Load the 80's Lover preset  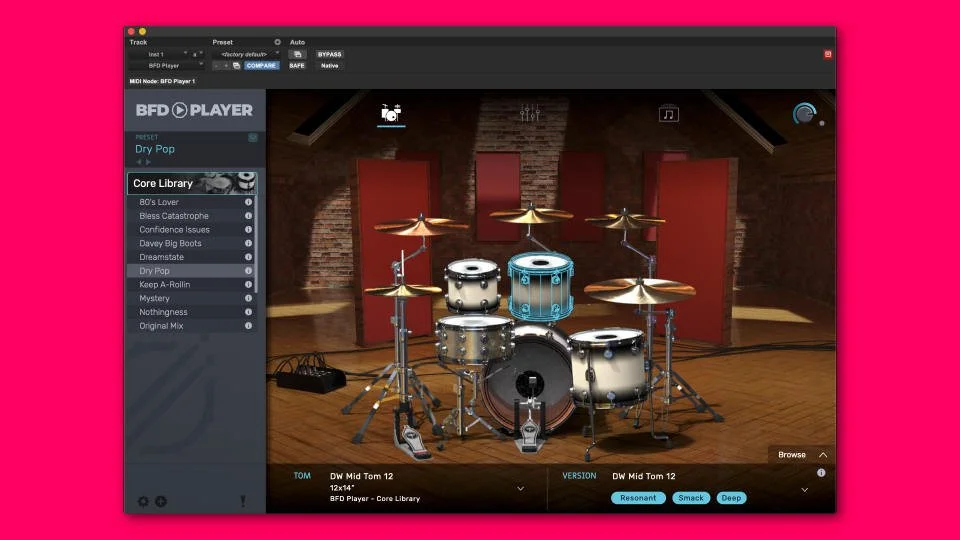(x=190, y=202)
